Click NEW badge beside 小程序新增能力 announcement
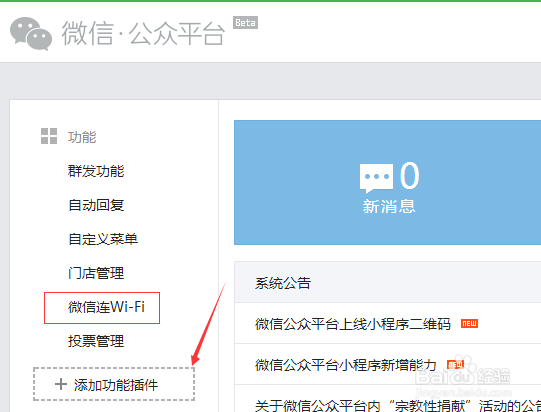Screen dimensions: 541x412 click(x=455, y=364)
